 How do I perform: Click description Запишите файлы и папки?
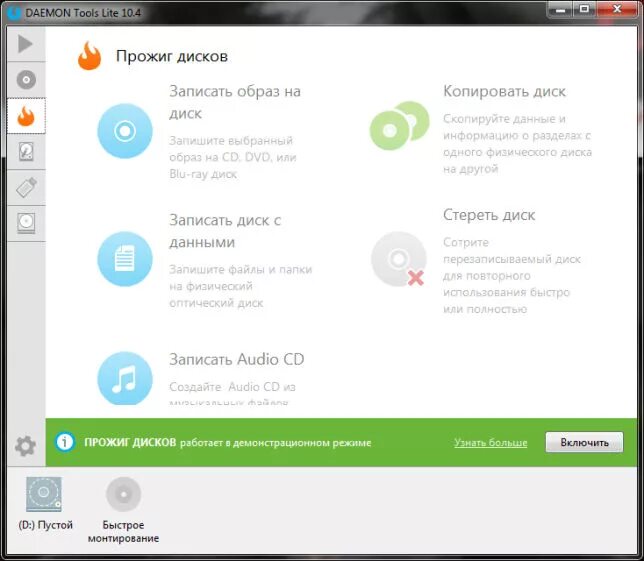pos(241,286)
